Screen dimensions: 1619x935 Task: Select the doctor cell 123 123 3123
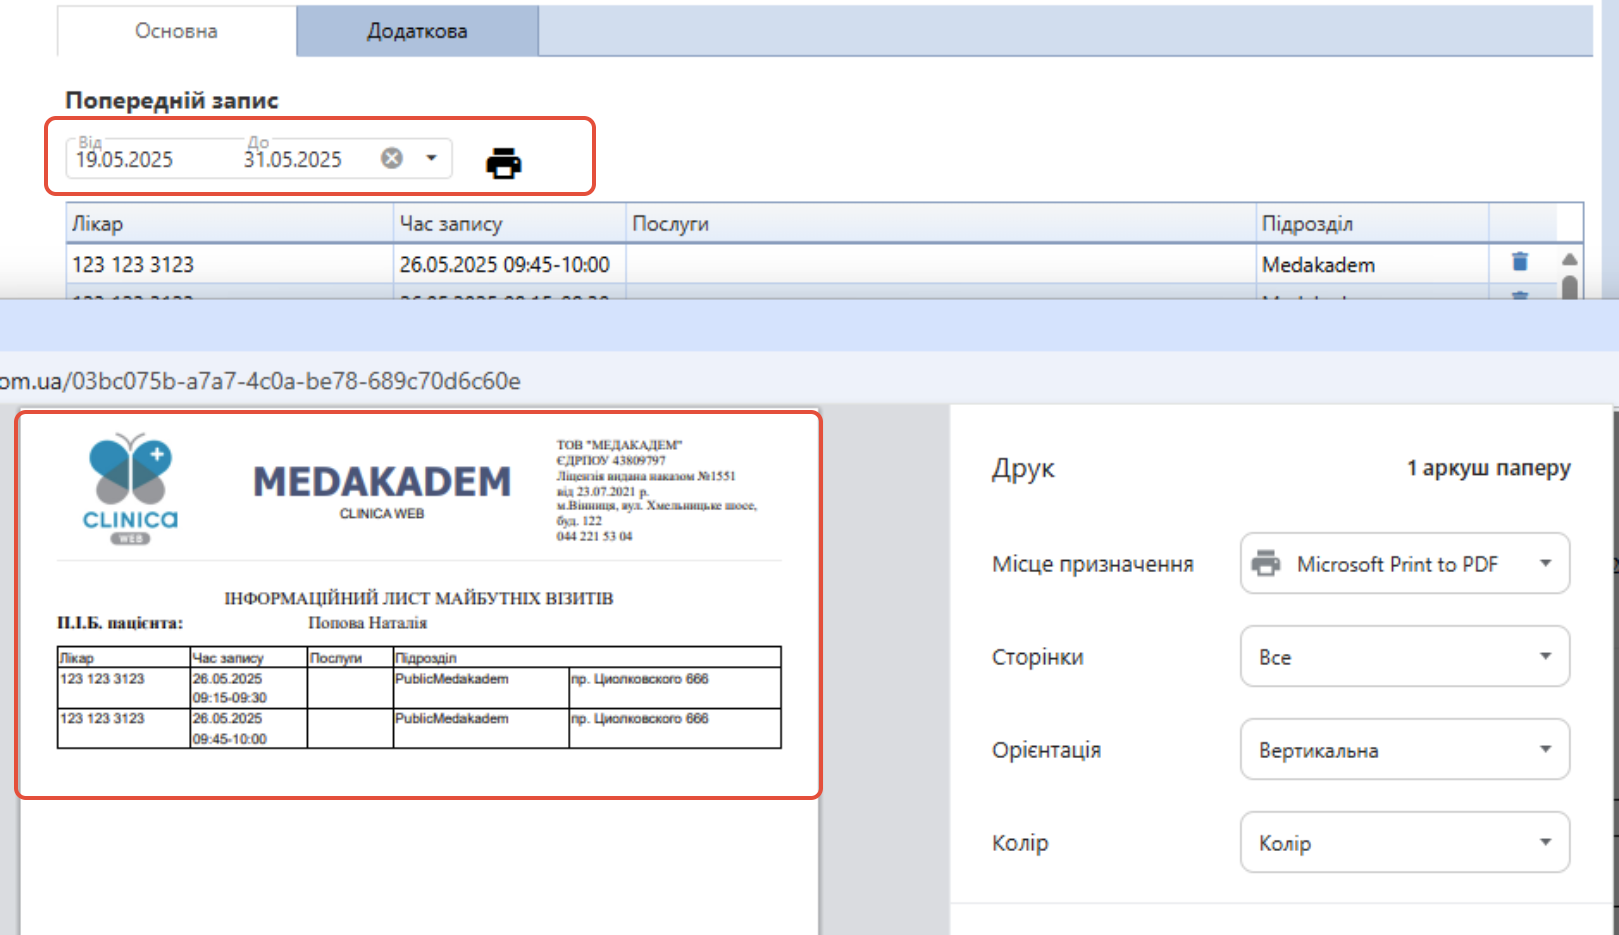pos(230,264)
